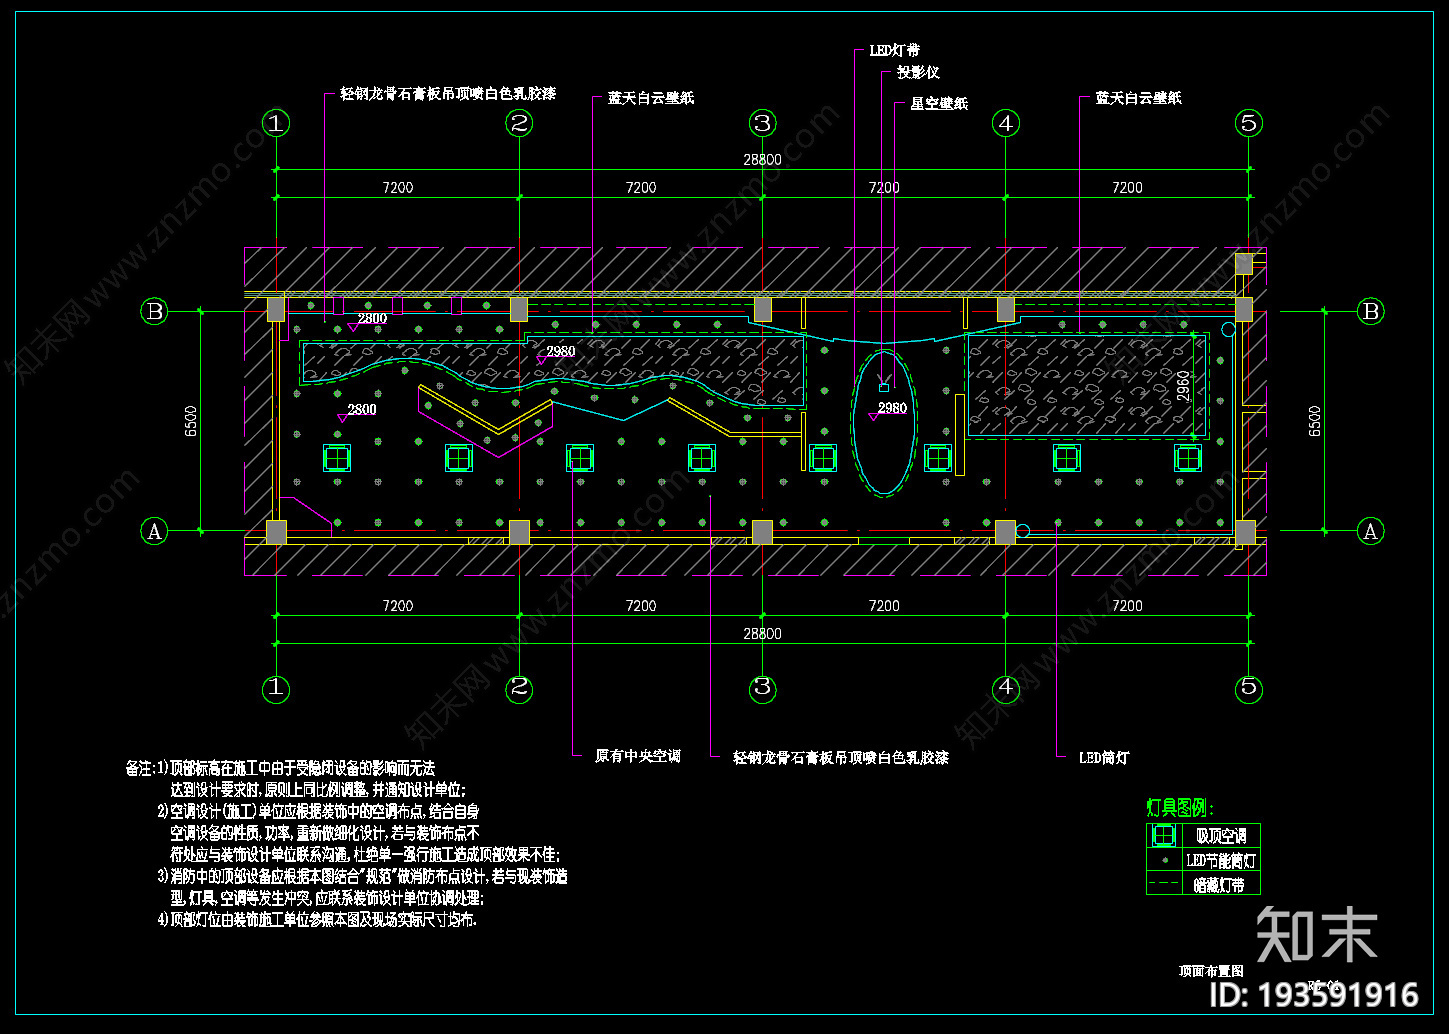The width and height of the screenshot is (1449, 1034).
Task: Select note 4) beginning 顶部灯位
Action: tap(317, 919)
